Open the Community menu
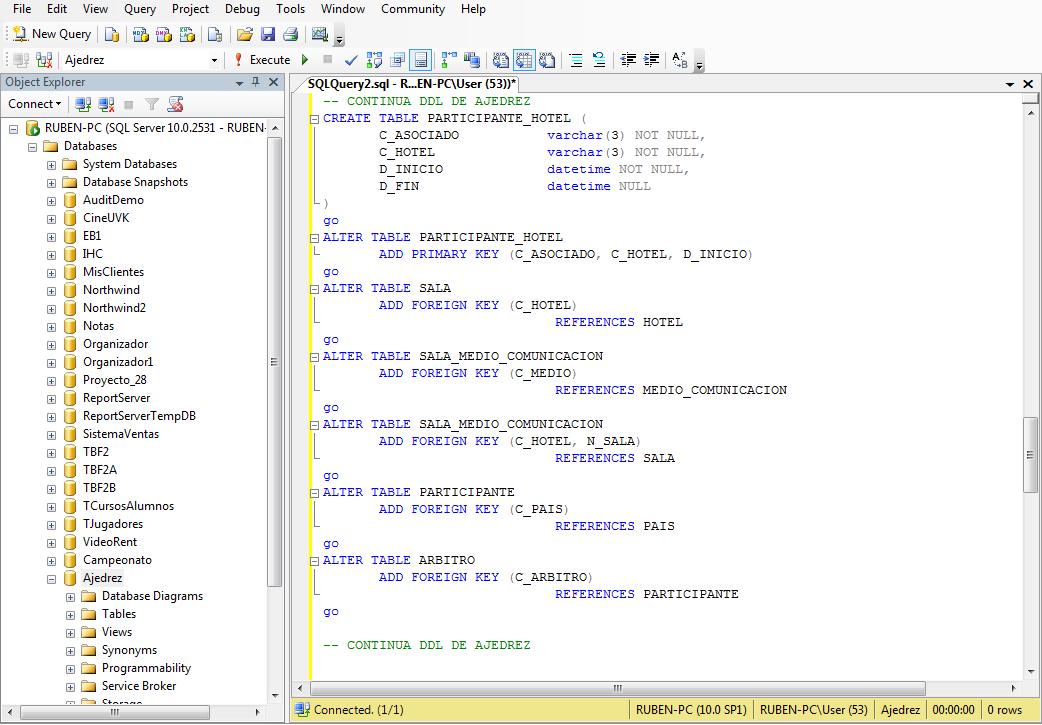 pos(412,9)
